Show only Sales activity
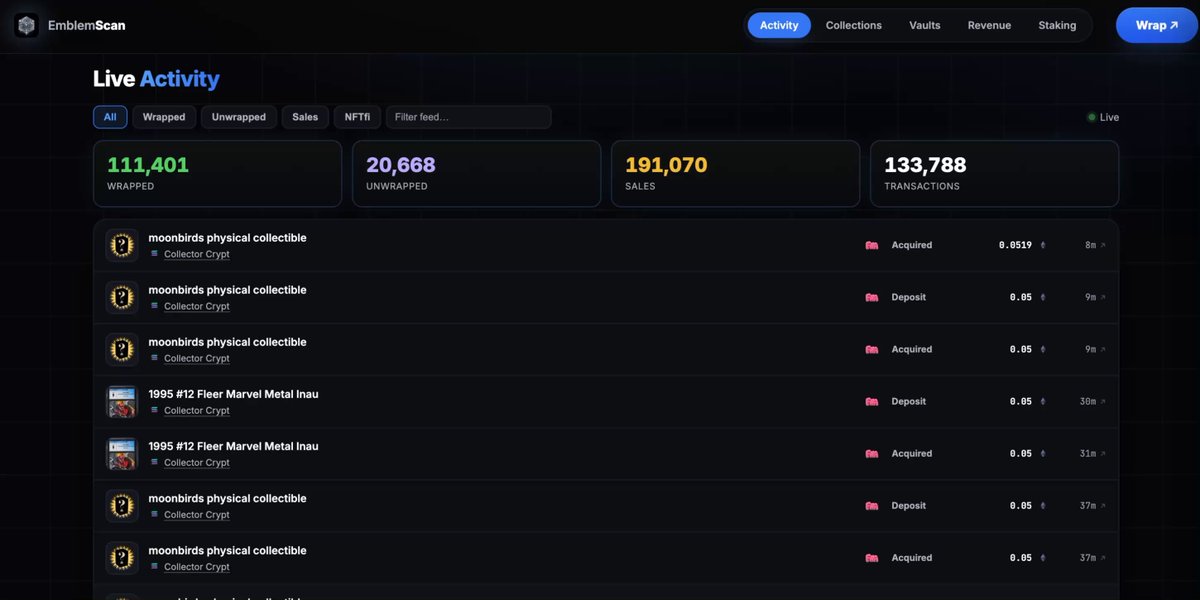 [x=305, y=117]
